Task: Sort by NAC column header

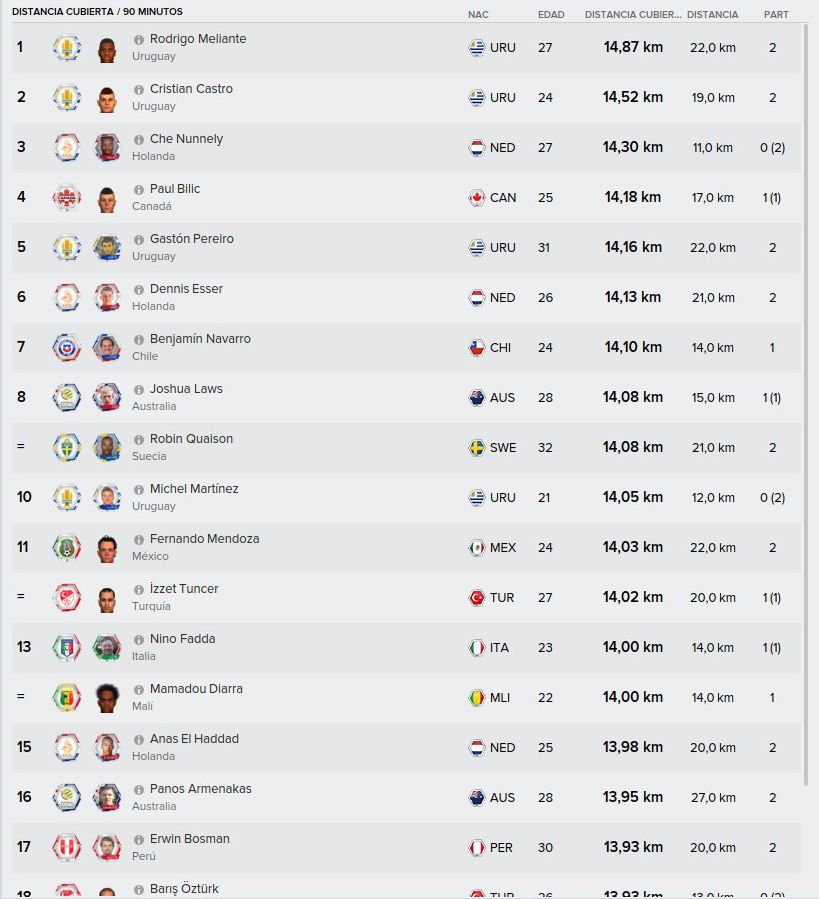Action: coord(478,14)
